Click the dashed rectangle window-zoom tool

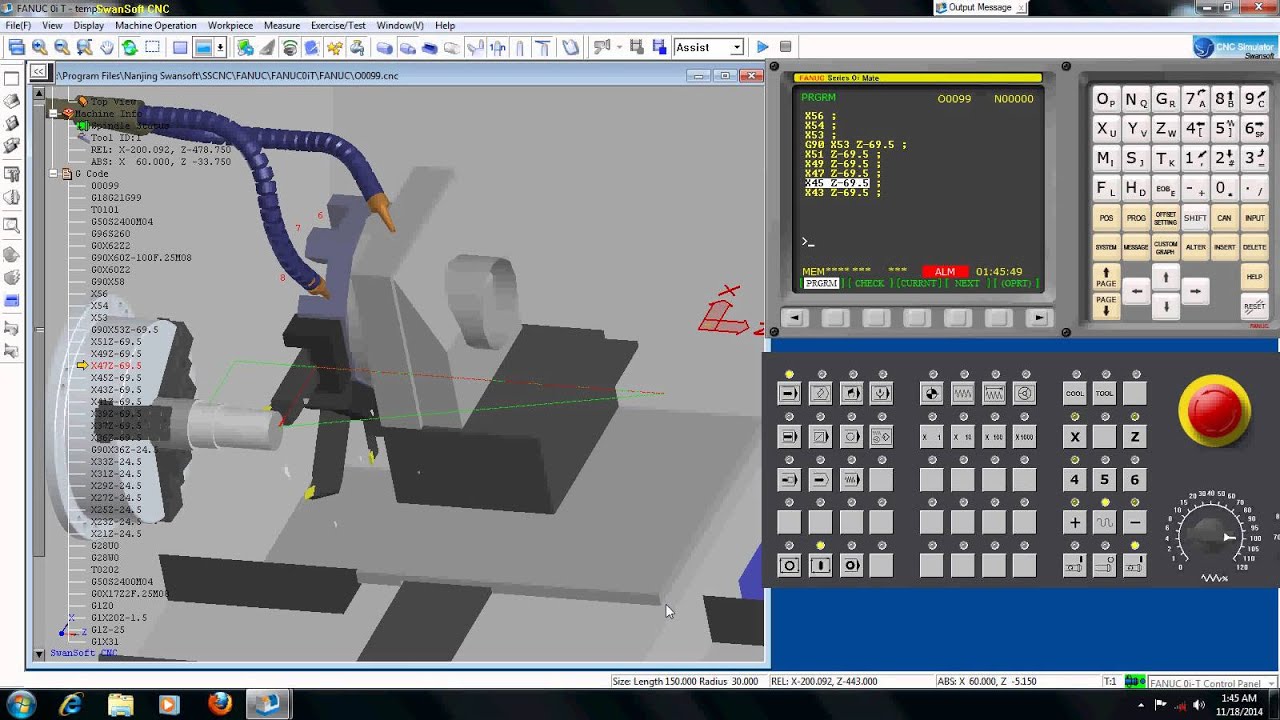[x=152, y=47]
